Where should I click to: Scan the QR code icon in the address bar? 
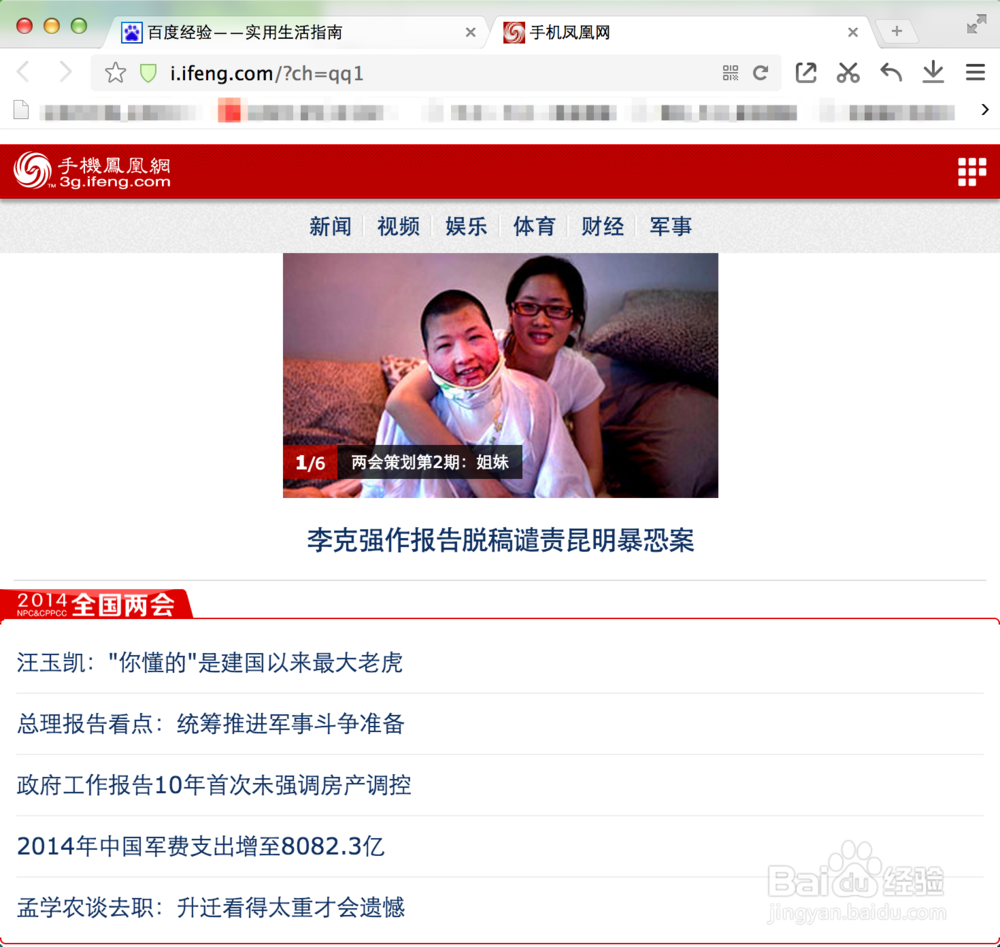coord(730,72)
